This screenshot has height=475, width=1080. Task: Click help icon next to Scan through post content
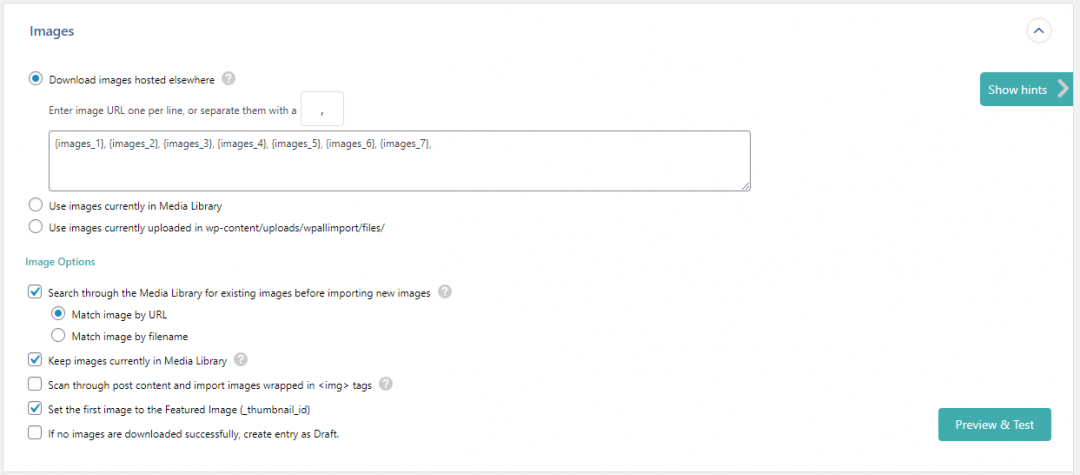(x=386, y=384)
